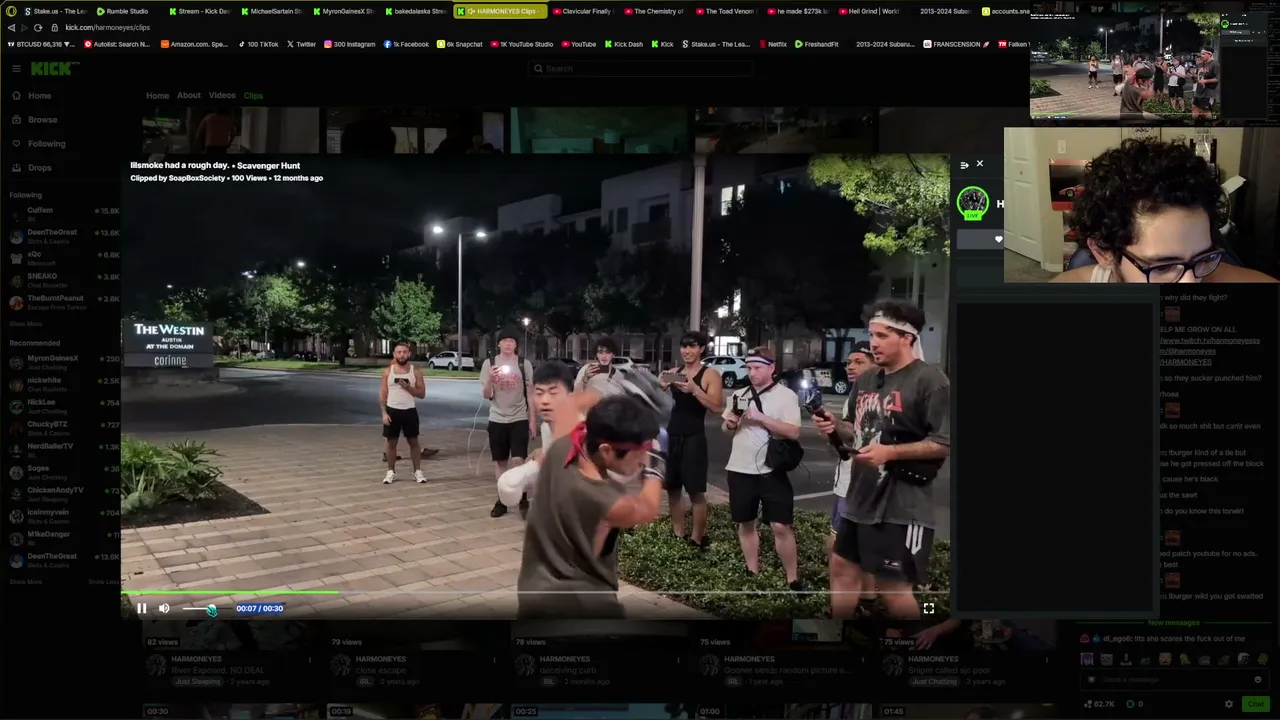Open NickLee in Recommended list
Image resolution: width=1280 pixels, height=720 pixels.
coord(64,406)
